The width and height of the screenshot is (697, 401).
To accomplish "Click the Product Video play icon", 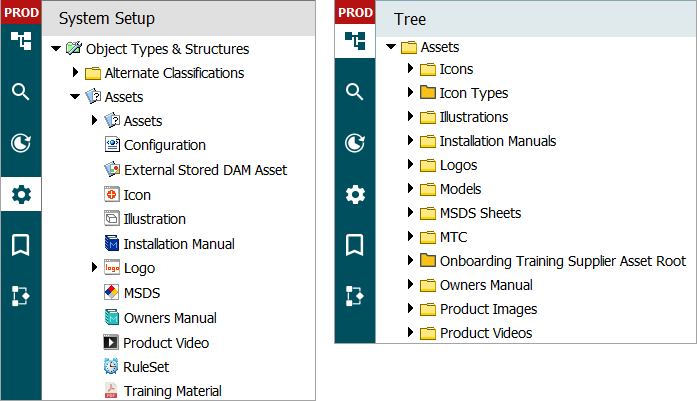I will tap(112, 342).
